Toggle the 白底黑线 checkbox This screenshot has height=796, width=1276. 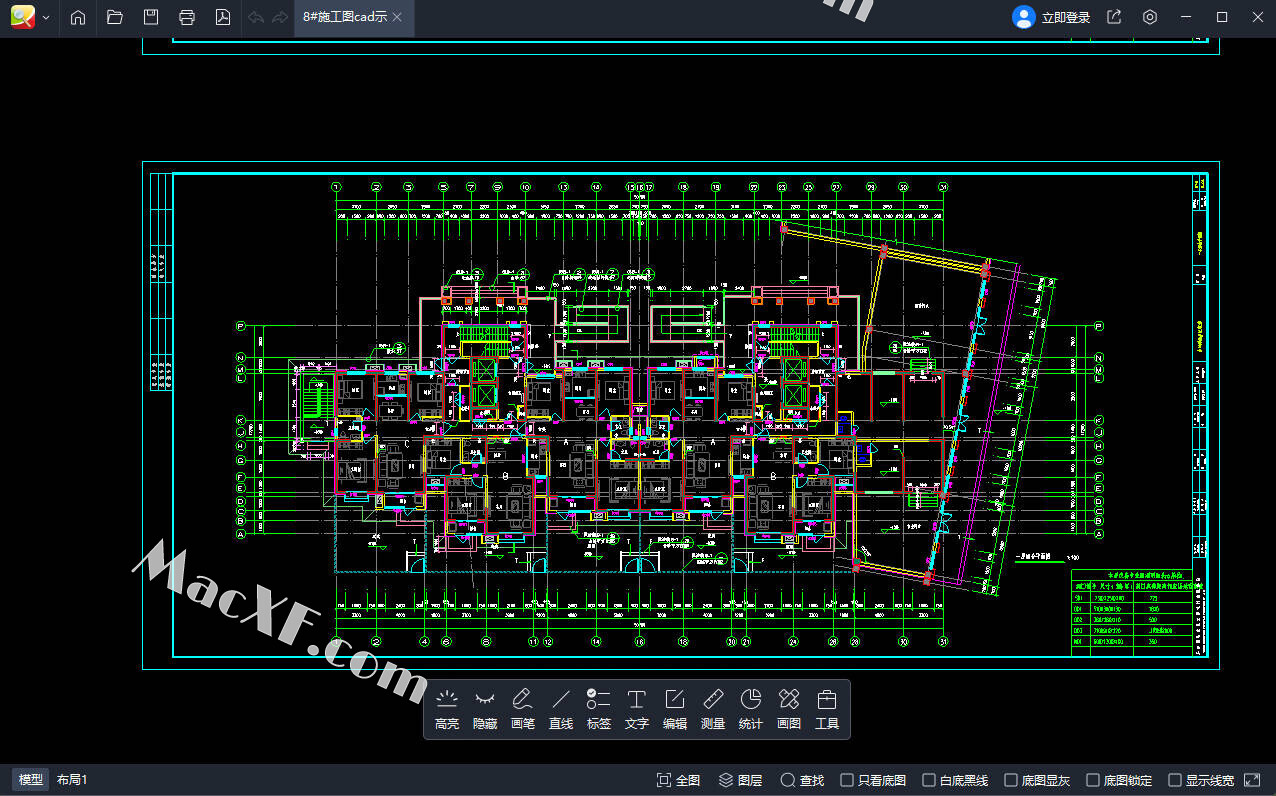point(929,780)
